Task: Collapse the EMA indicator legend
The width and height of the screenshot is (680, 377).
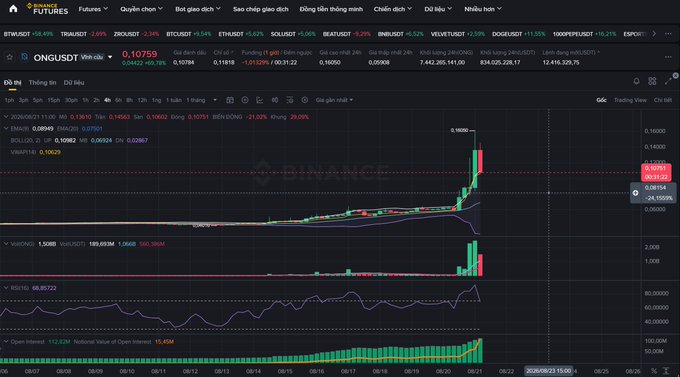Action: coord(6,128)
